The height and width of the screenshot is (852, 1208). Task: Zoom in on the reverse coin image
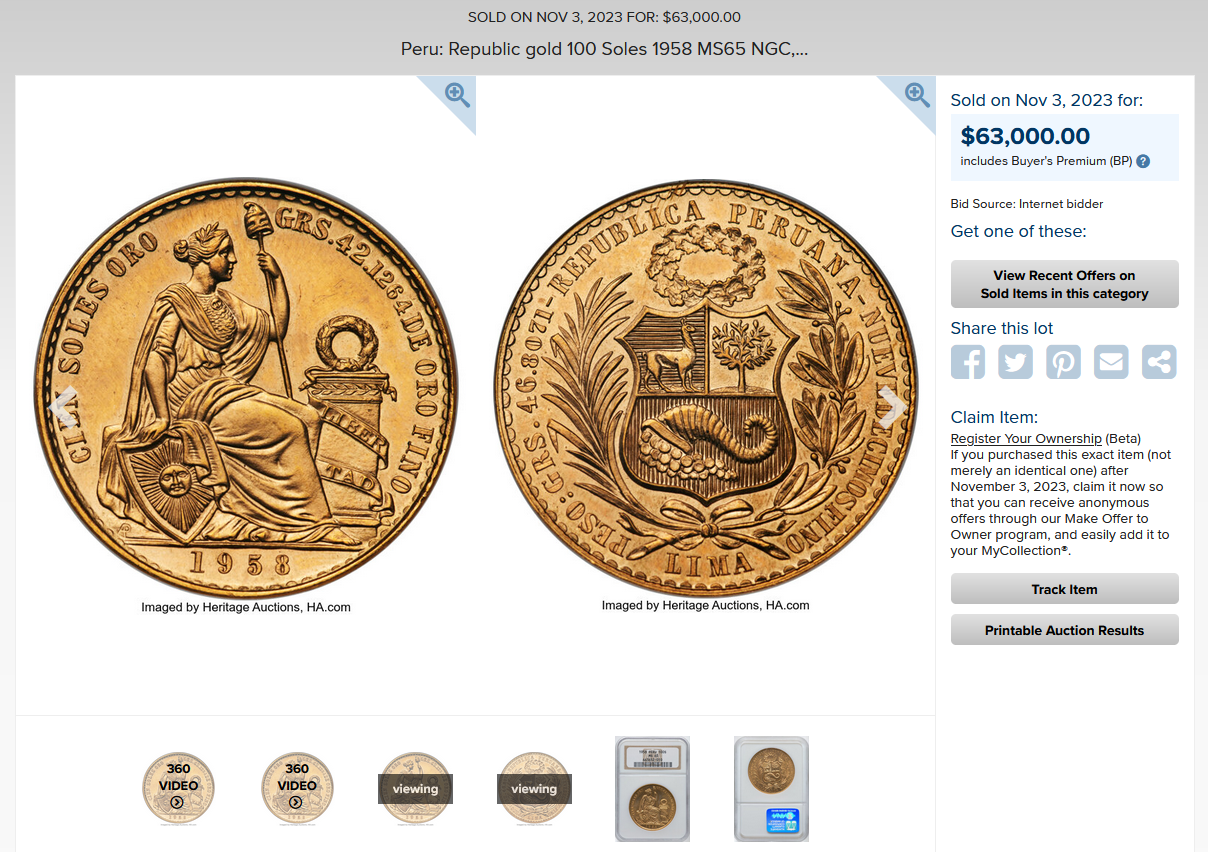(x=917, y=95)
